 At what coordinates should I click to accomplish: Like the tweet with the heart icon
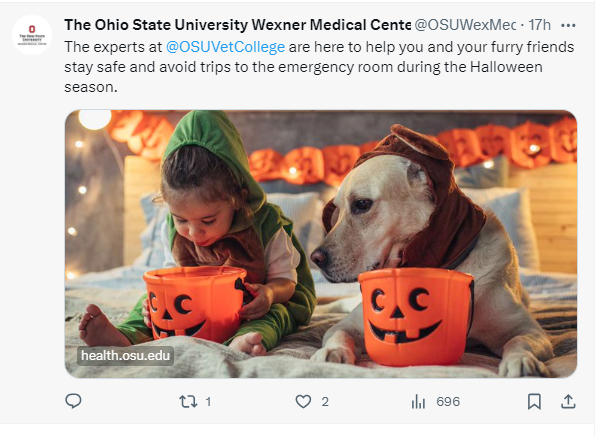(x=303, y=401)
